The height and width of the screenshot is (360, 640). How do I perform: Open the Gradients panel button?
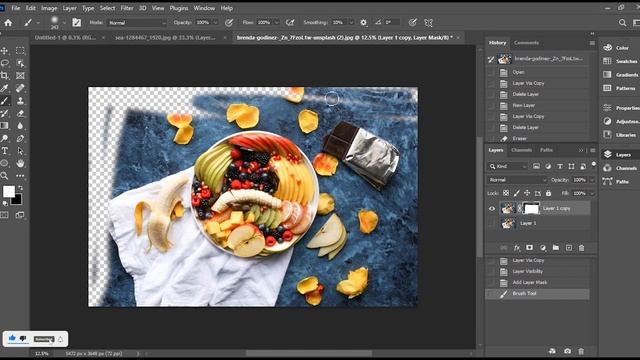pyautogui.click(x=620, y=75)
